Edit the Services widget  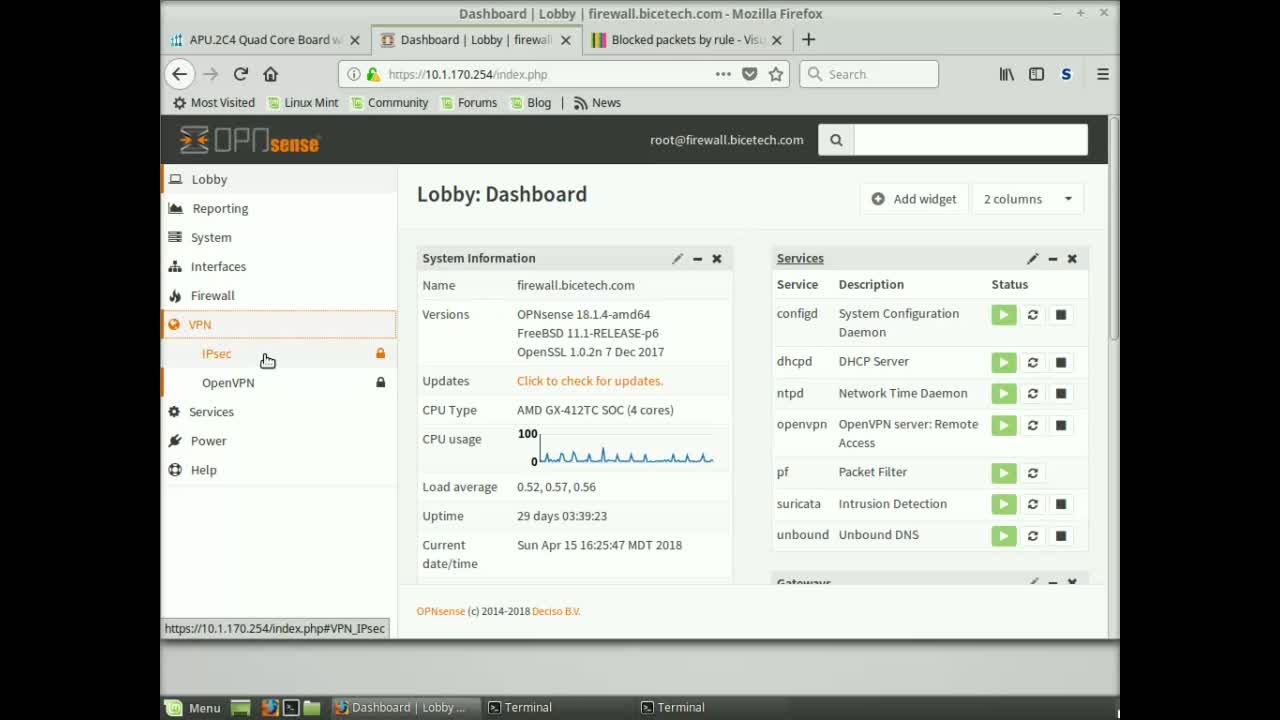1032,258
